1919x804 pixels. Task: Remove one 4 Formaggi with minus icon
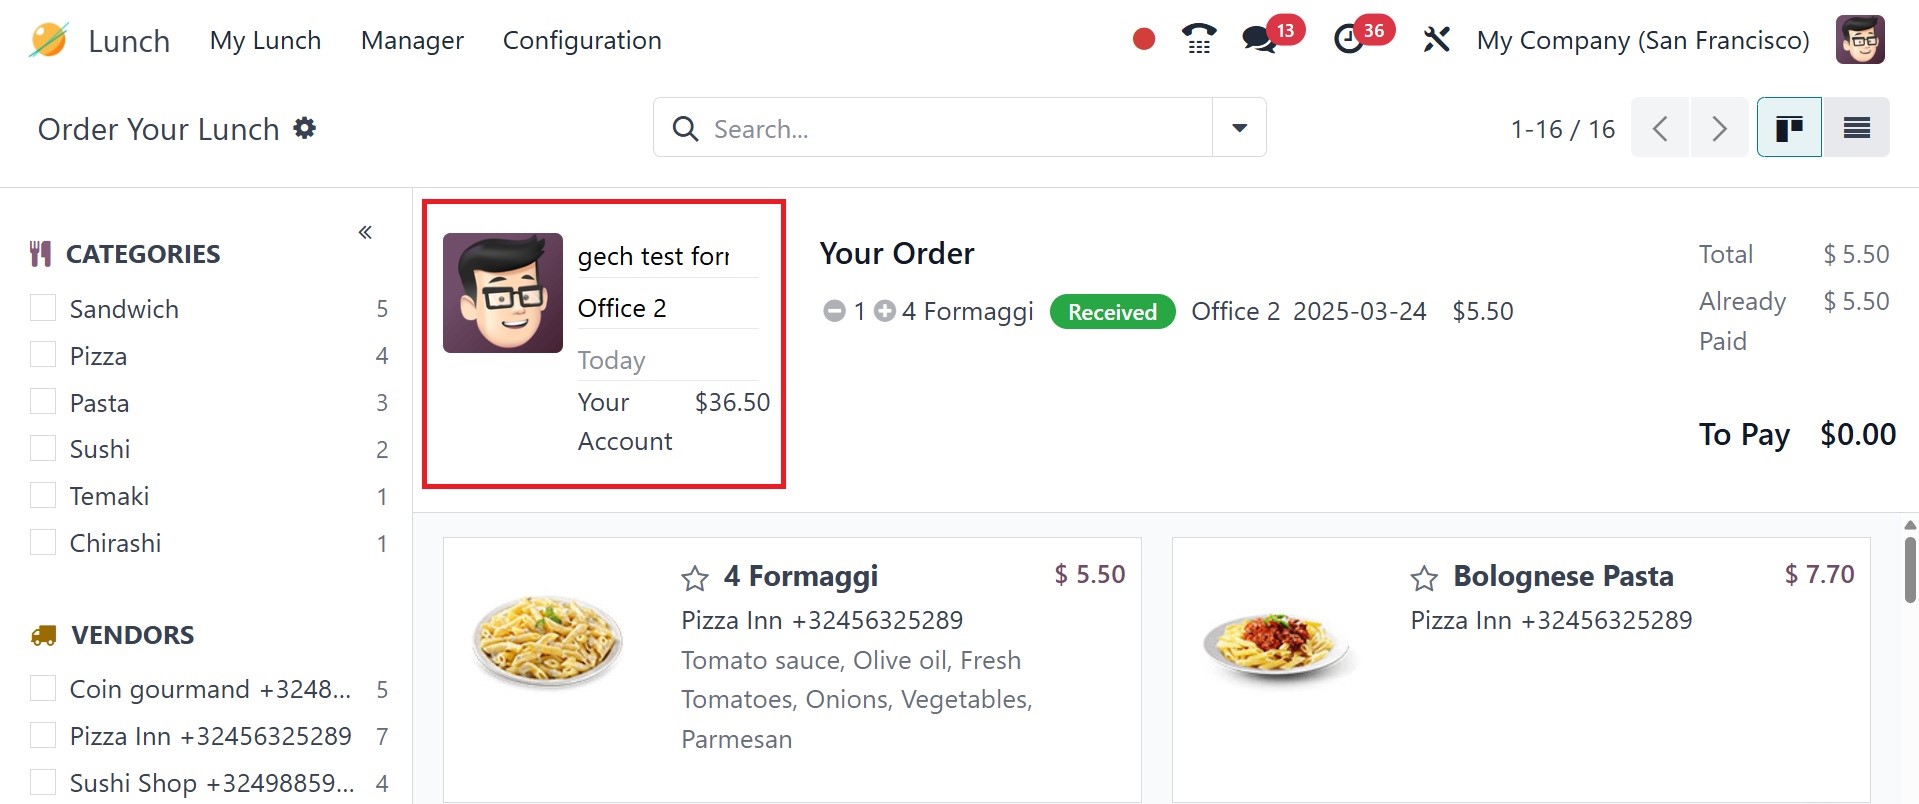pos(834,312)
